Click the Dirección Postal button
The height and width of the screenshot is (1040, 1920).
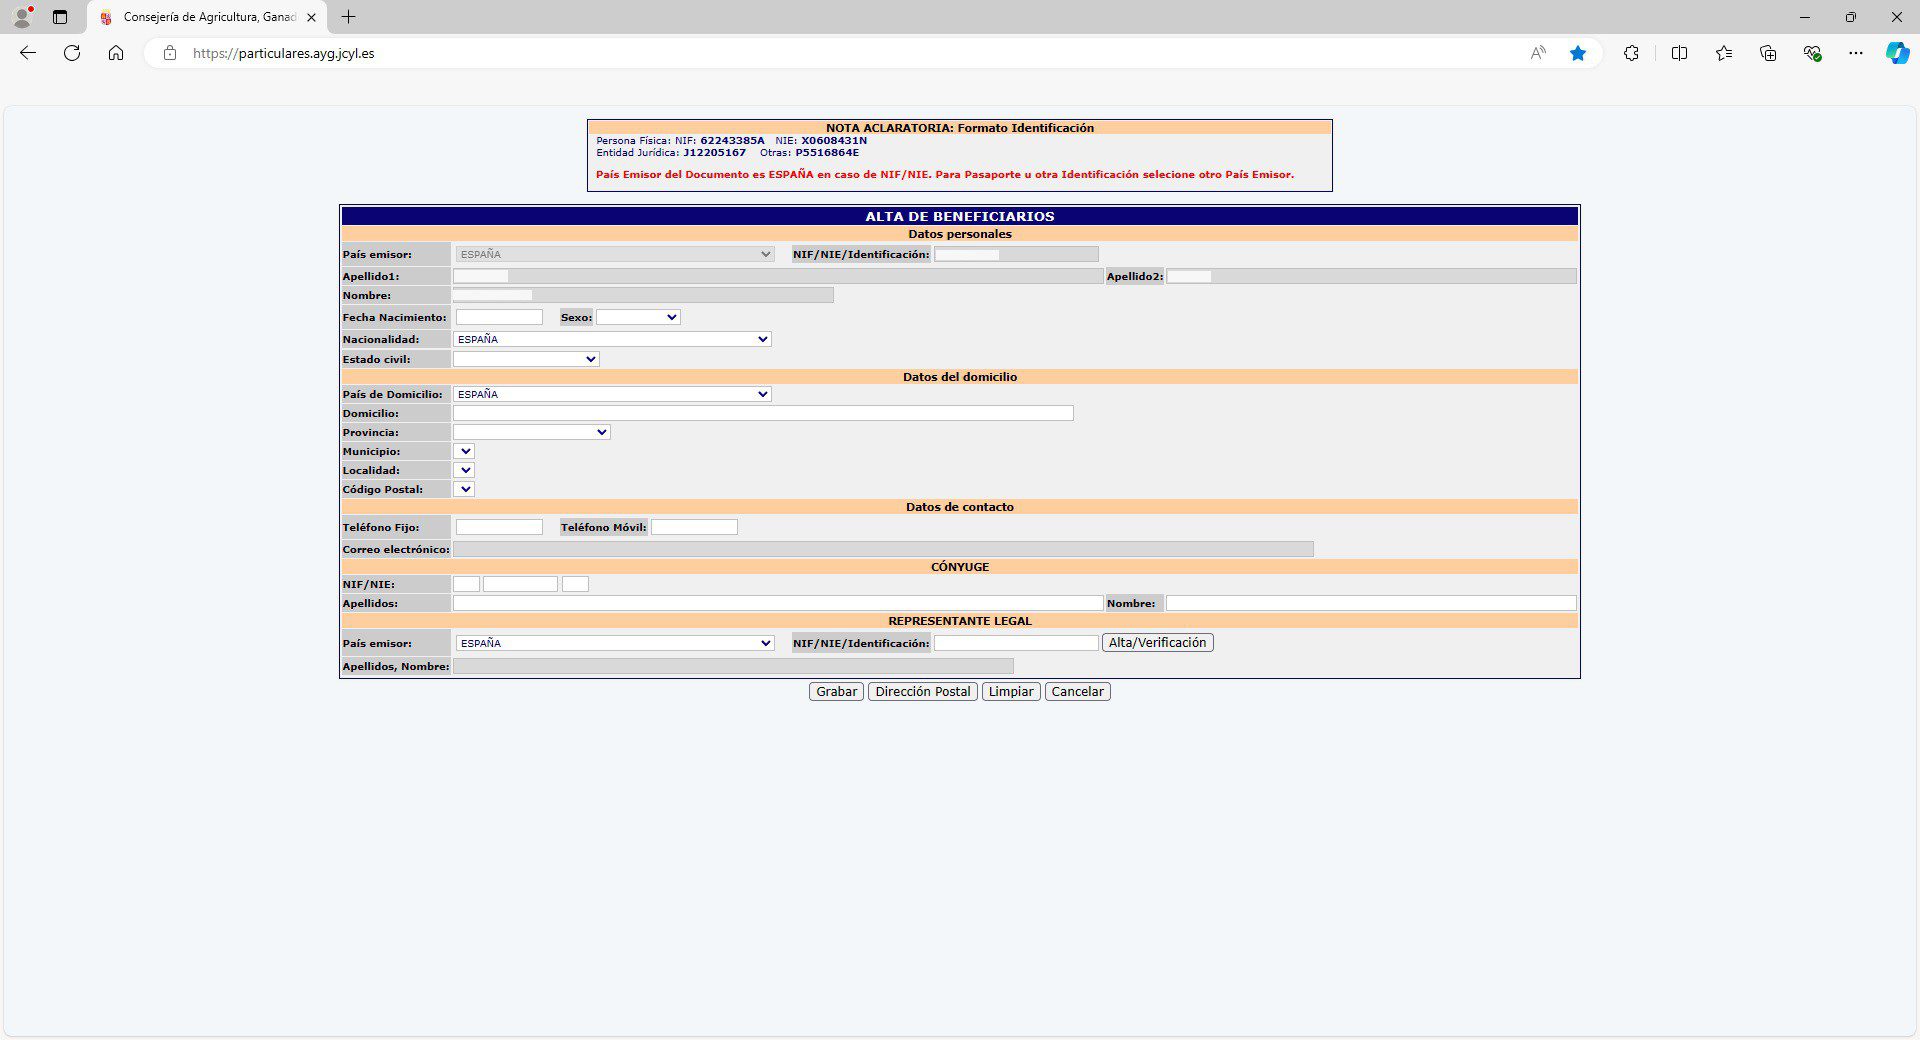point(922,691)
